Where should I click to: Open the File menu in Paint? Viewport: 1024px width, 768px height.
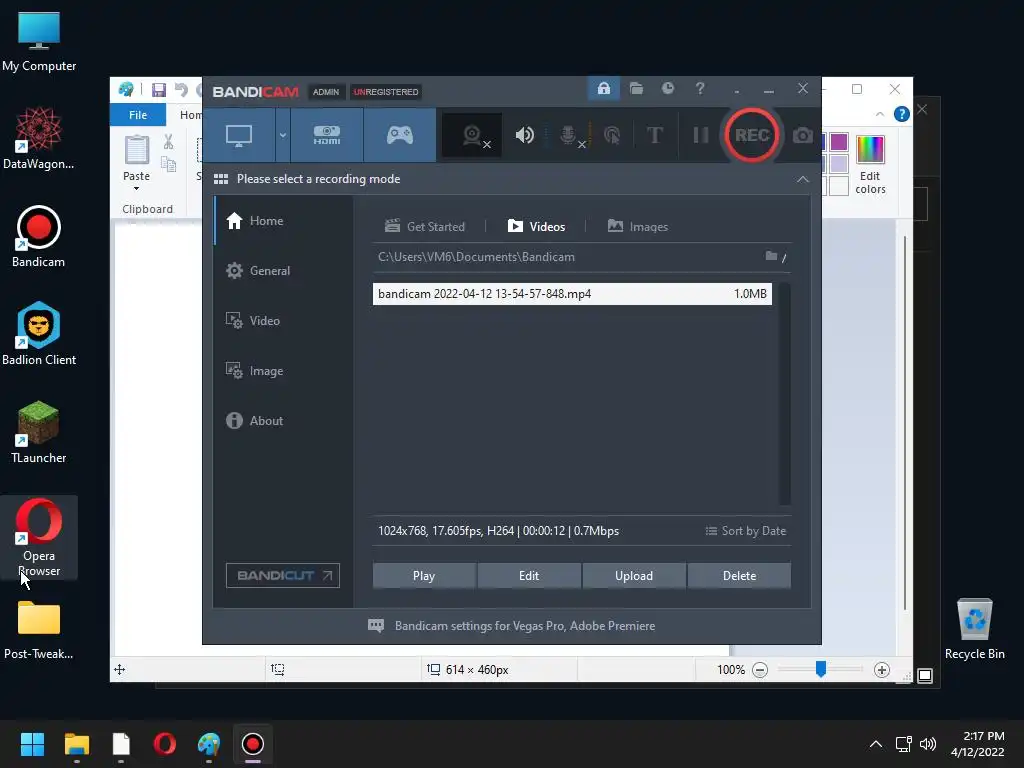[x=138, y=115]
